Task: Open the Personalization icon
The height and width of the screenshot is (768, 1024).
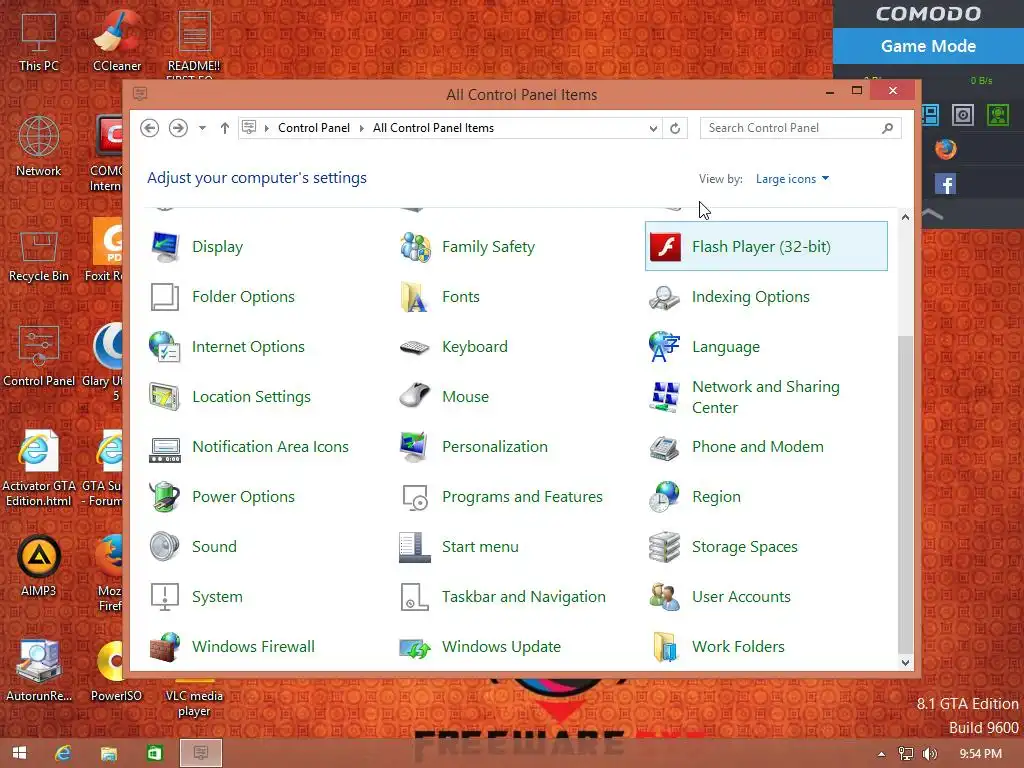Action: point(415,447)
